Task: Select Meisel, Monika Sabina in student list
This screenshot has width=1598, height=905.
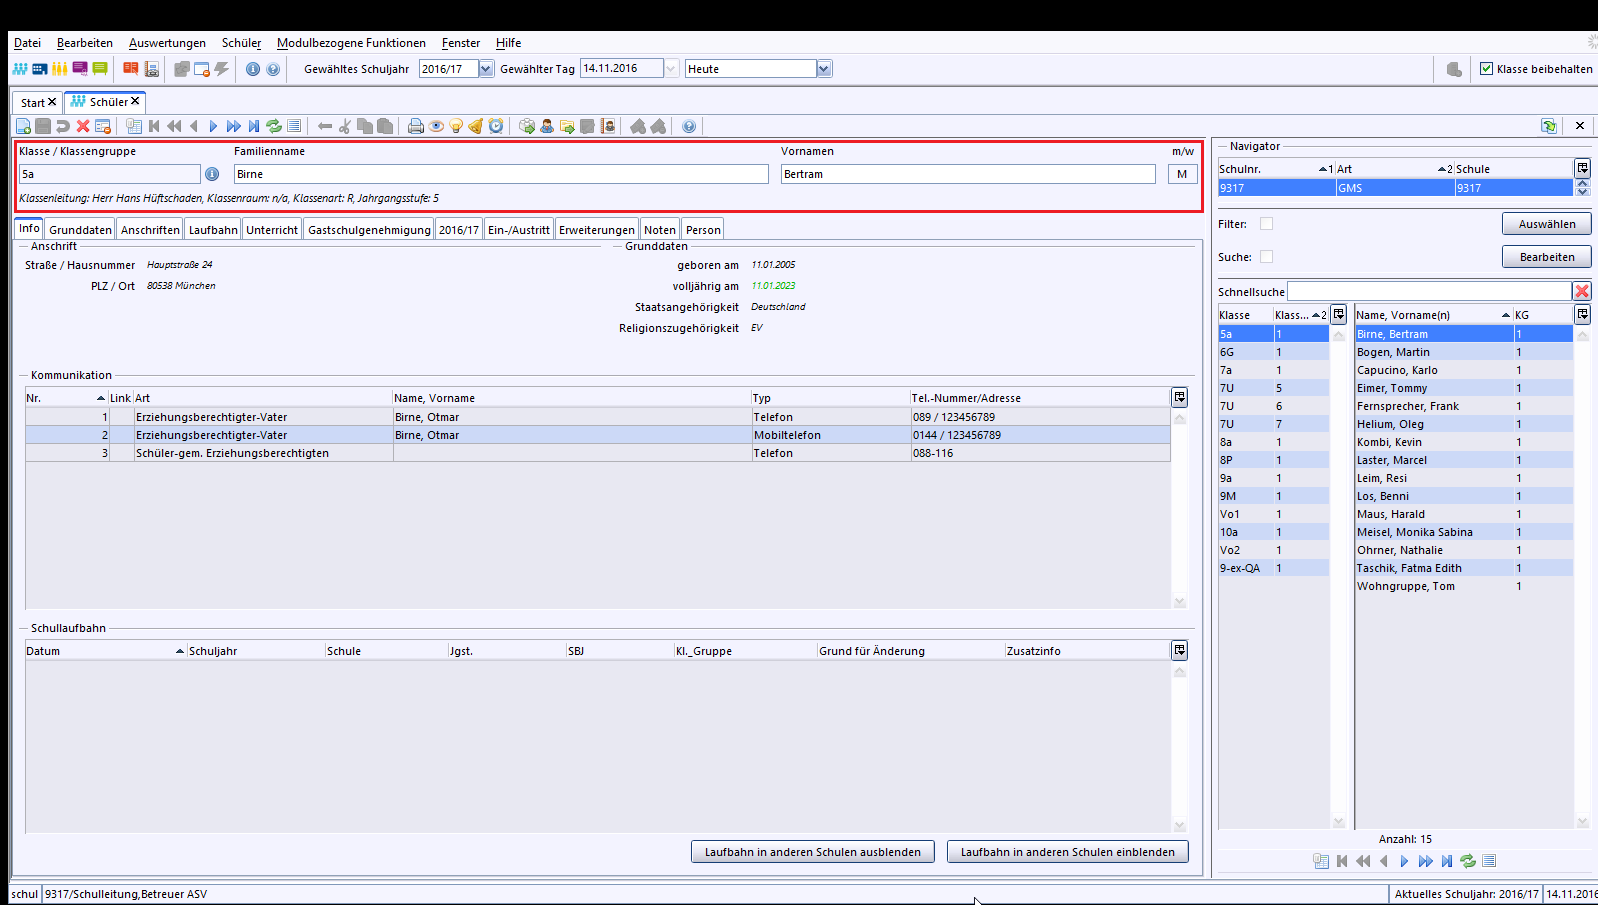Action: coord(1464,532)
